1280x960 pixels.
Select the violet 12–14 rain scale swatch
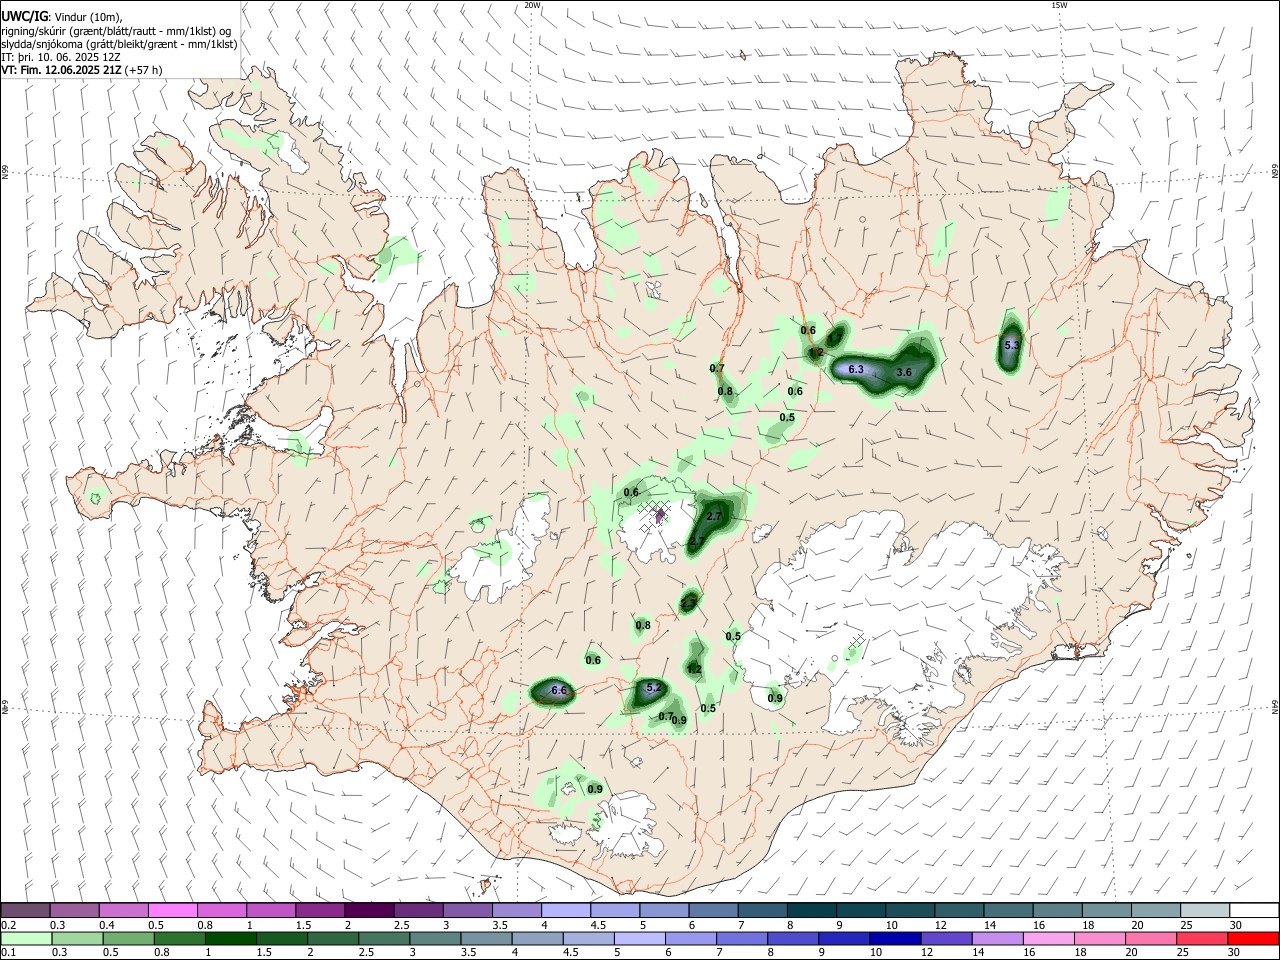(946, 938)
